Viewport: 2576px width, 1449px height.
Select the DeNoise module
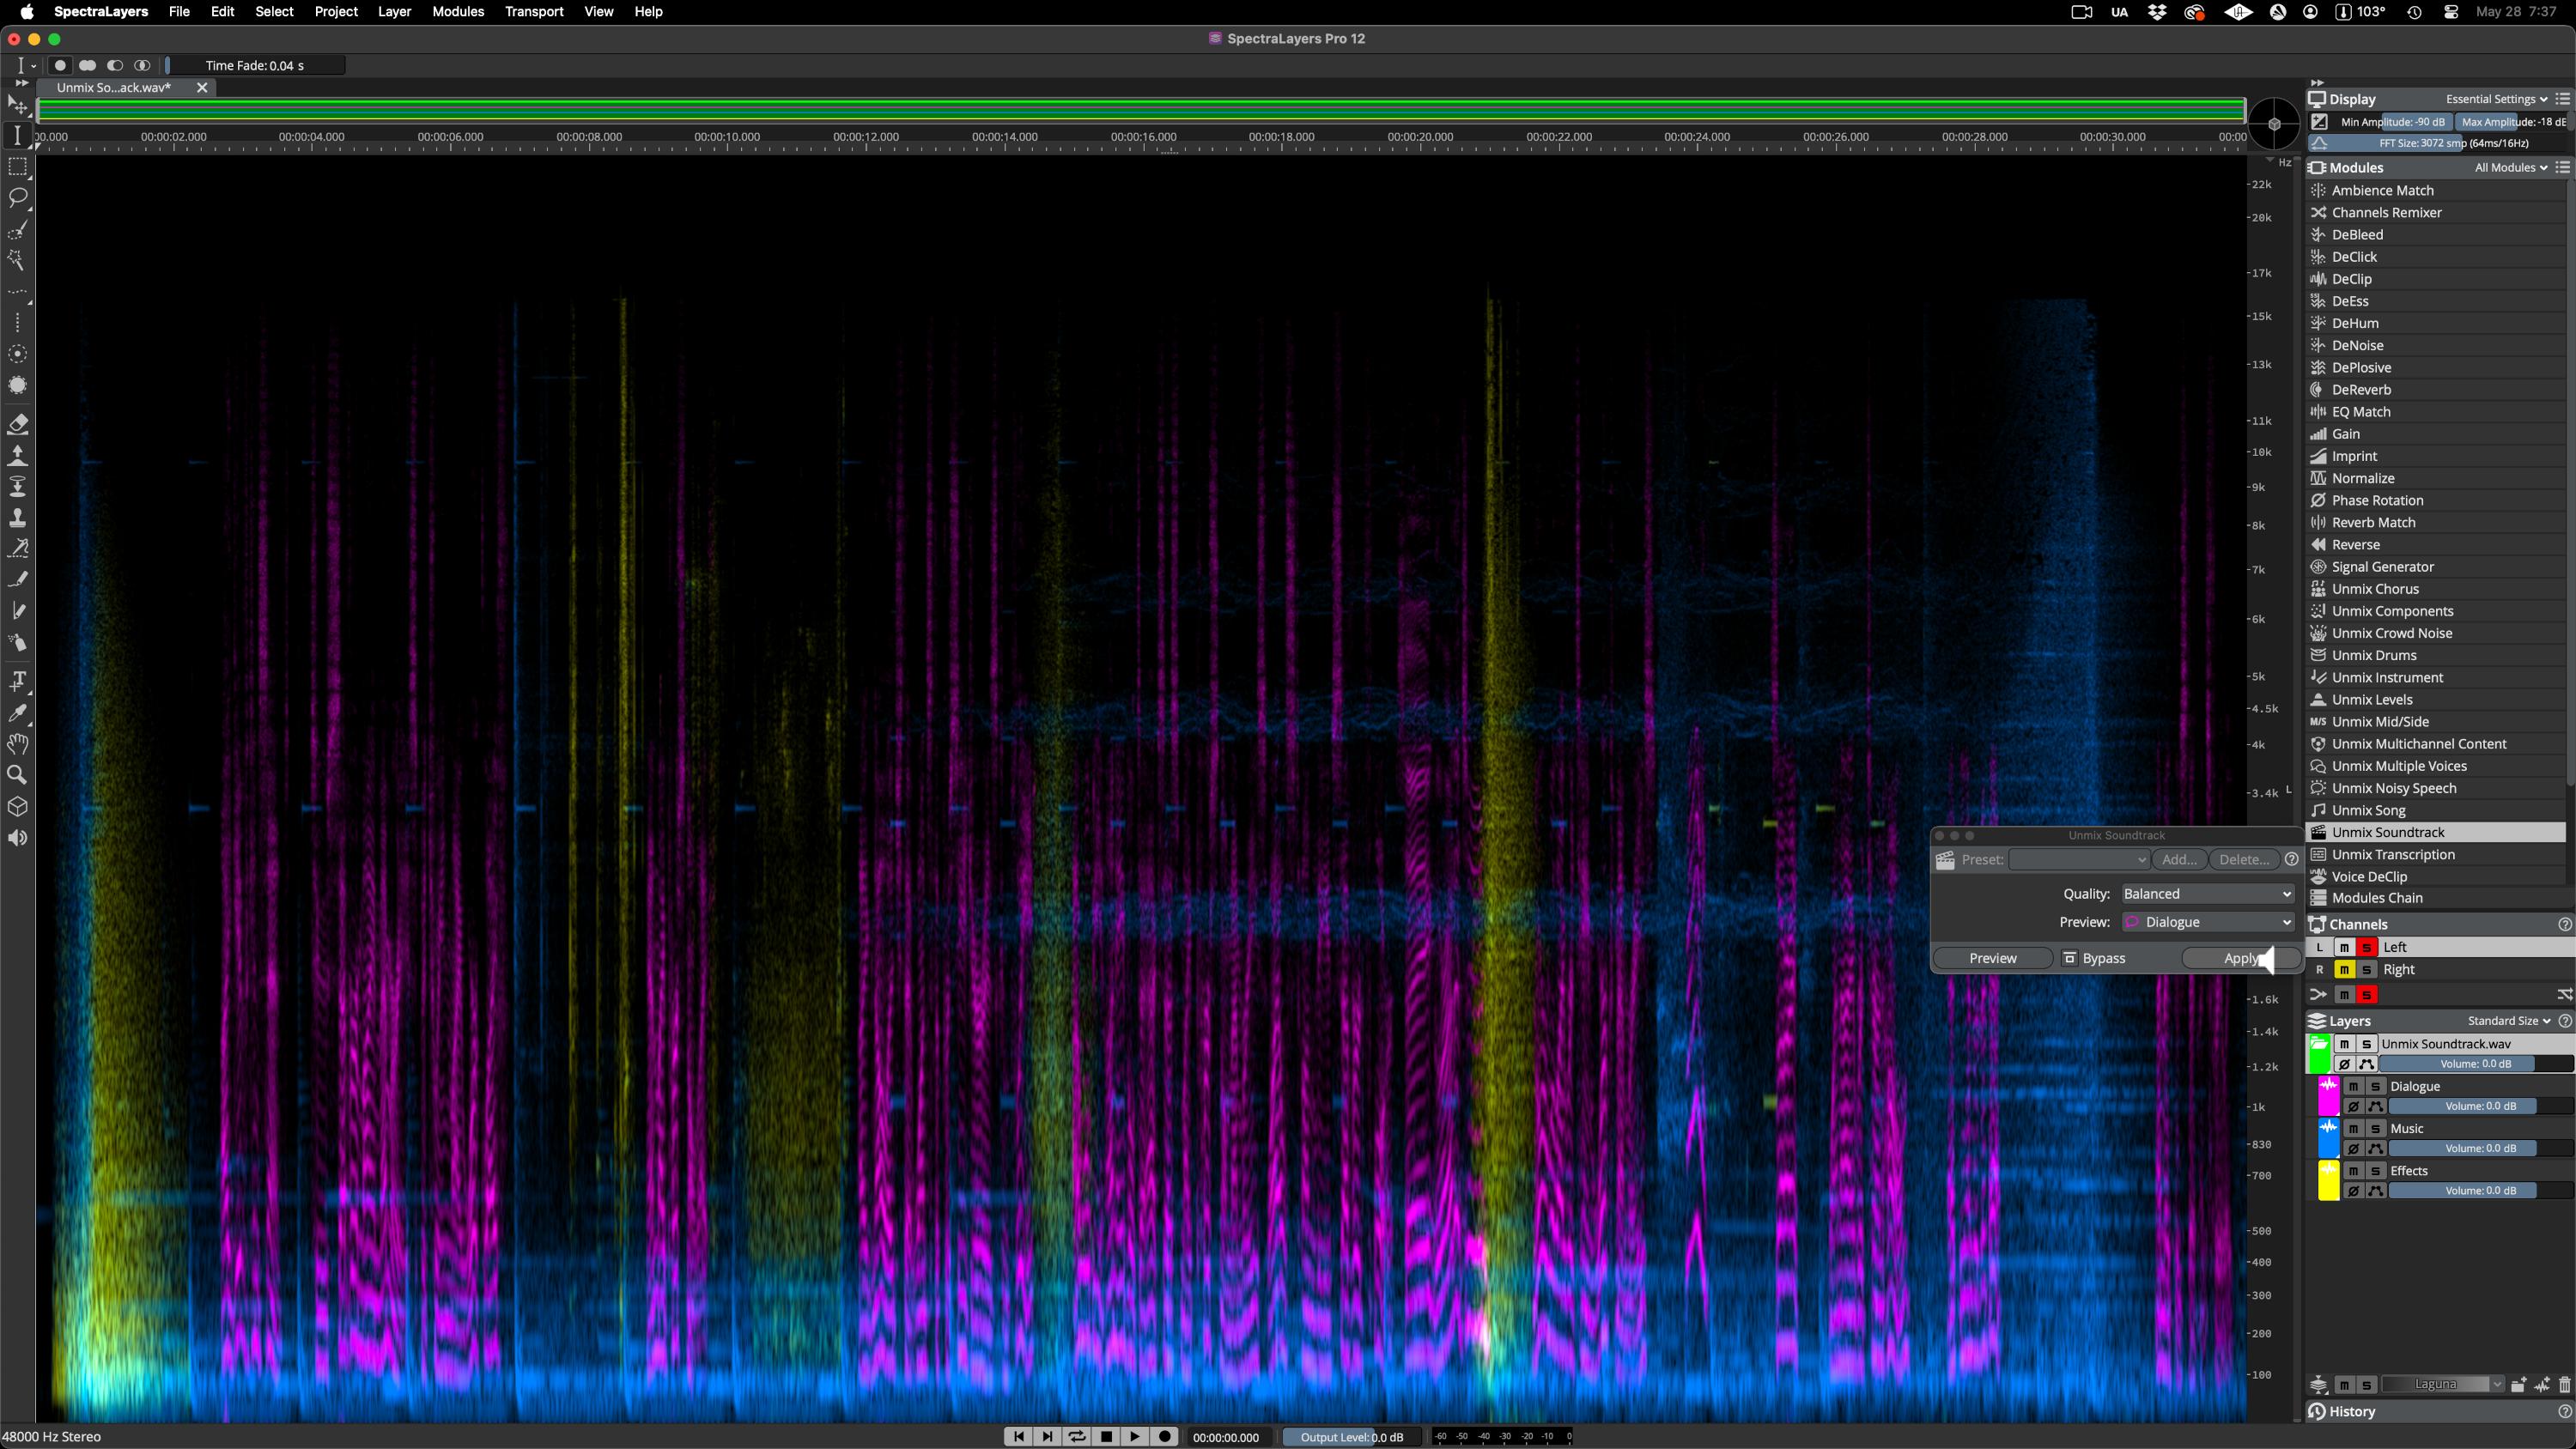pyautogui.click(x=2359, y=344)
